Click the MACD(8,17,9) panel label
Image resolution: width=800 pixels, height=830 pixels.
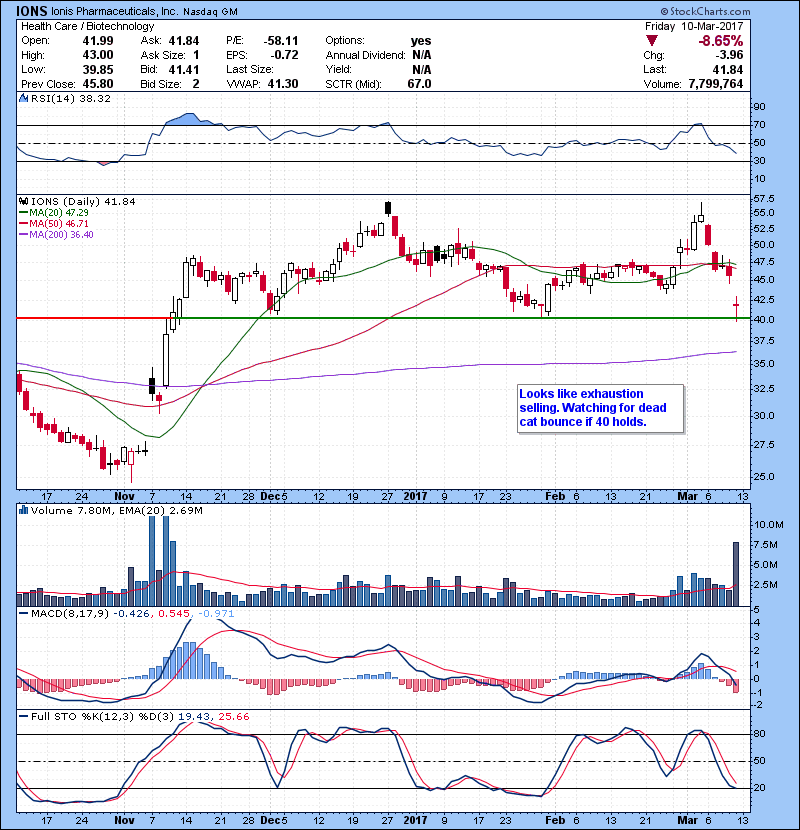tap(70, 614)
